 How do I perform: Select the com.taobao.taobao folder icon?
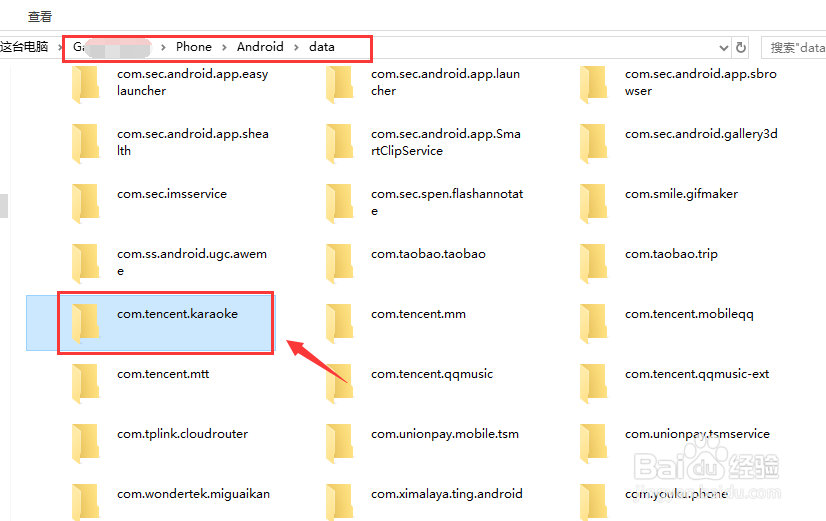[x=340, y=263]
